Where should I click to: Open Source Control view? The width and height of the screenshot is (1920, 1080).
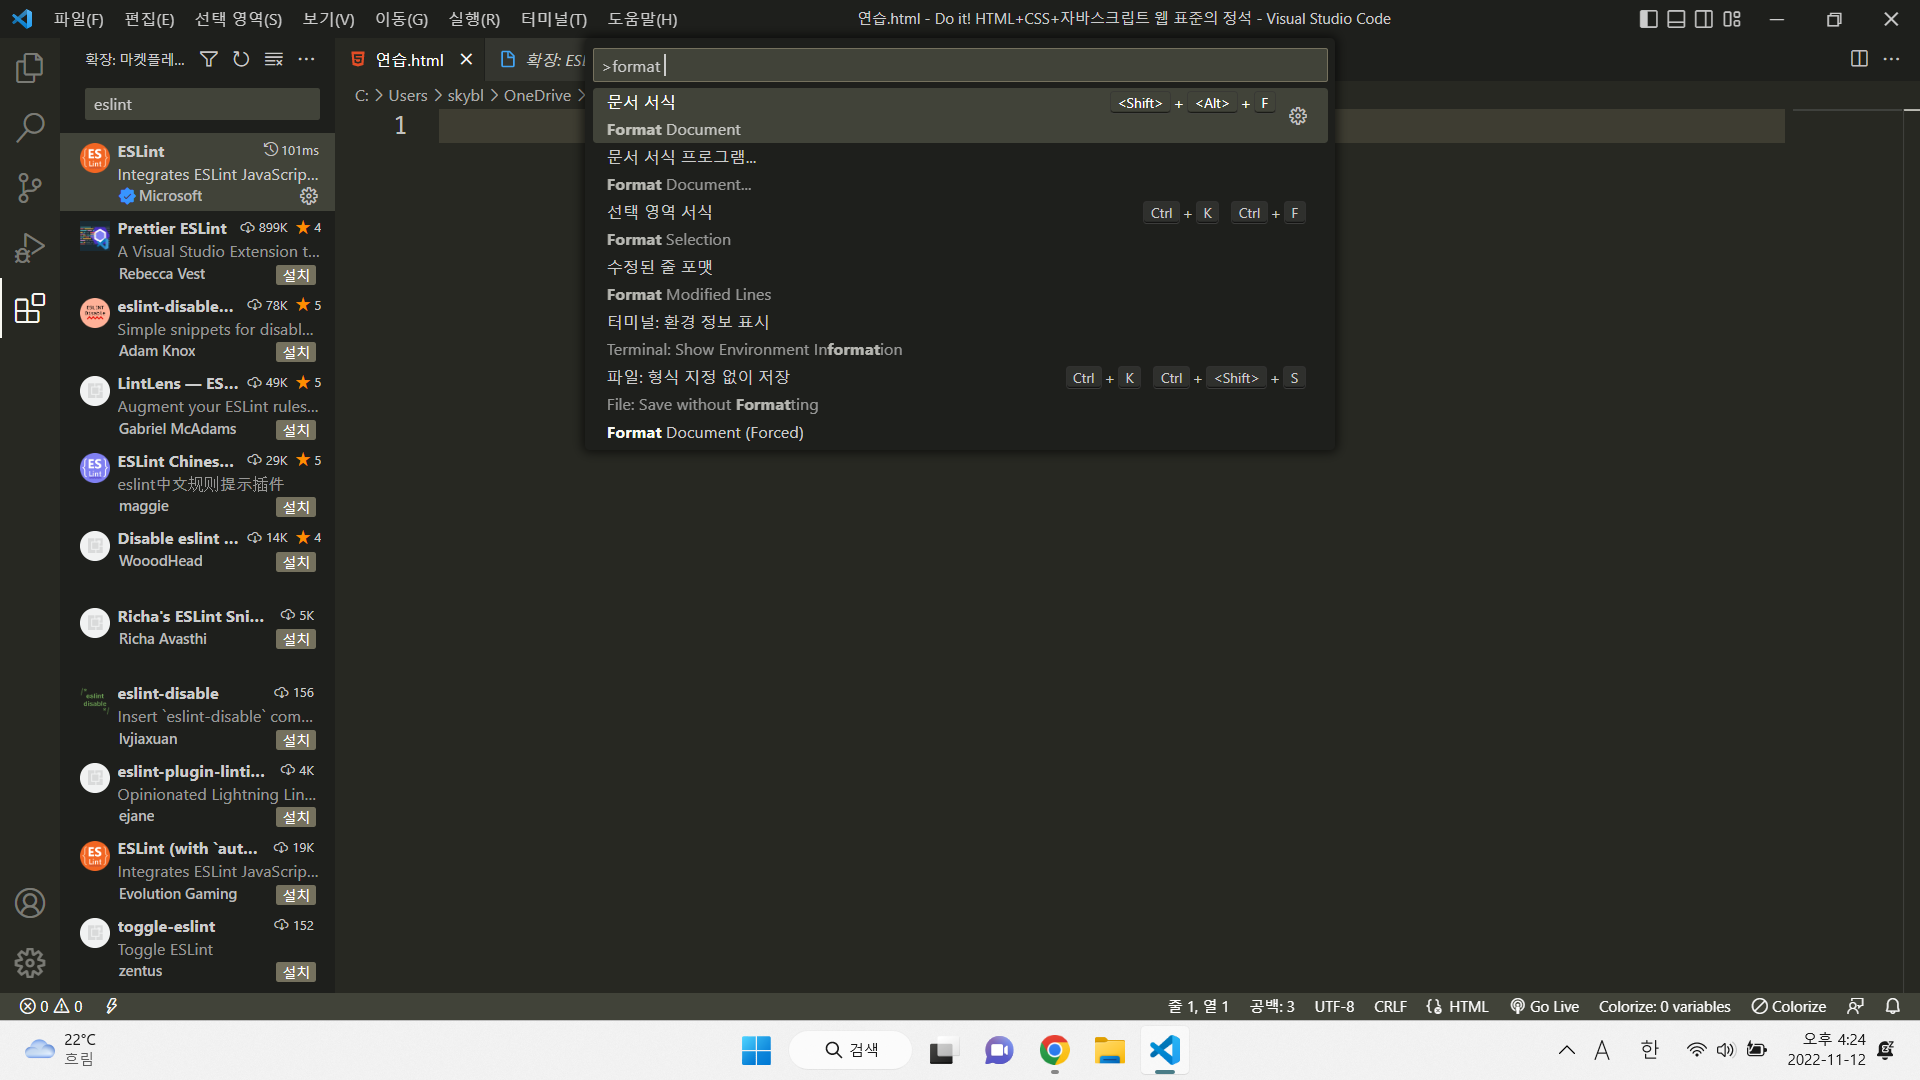click(30, 187)
